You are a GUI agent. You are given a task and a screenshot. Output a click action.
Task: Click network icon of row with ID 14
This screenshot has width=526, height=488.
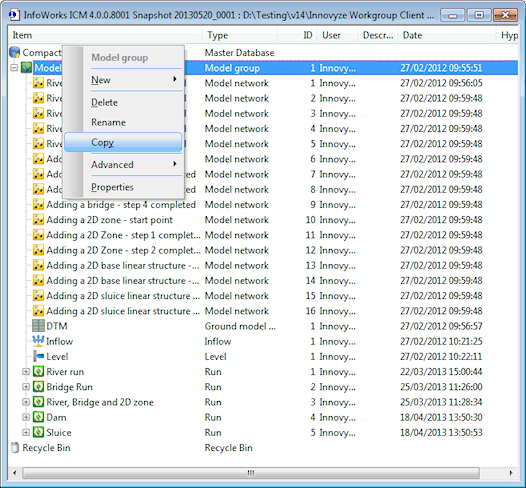(x=38, y=280)
